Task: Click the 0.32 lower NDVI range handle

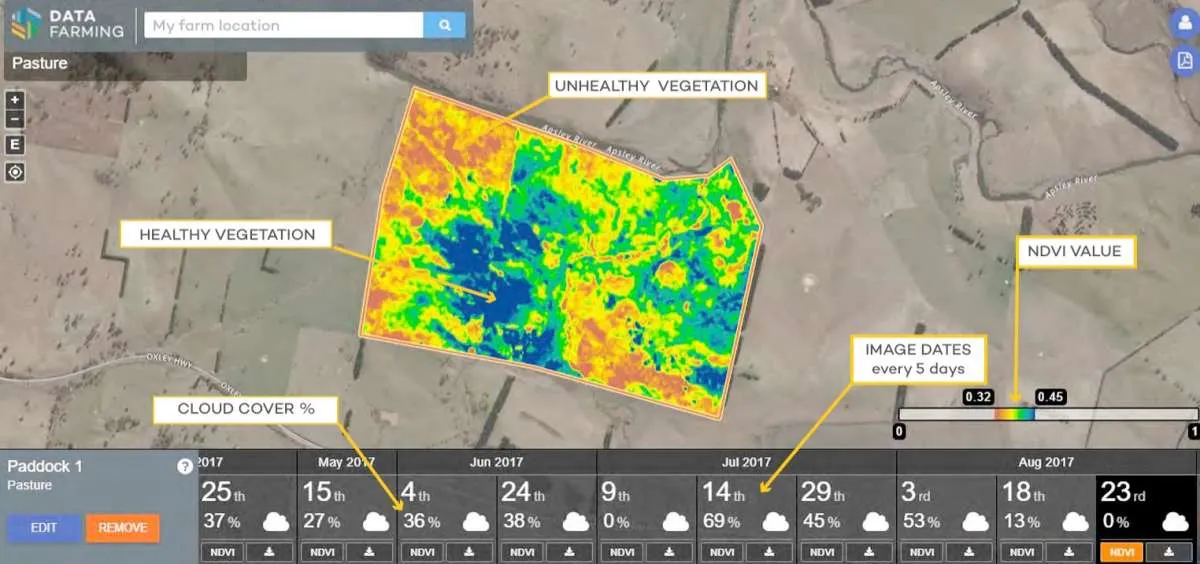Action: [x=978, y=397]
